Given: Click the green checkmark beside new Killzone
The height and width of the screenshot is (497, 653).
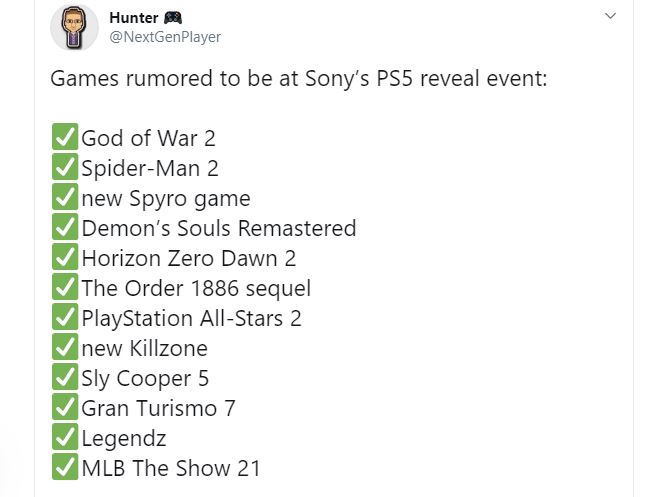Looking at the screenshot, I should 64,348.
